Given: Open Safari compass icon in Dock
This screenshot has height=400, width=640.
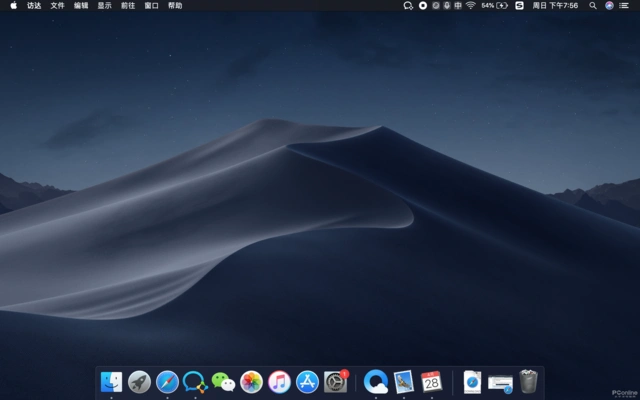Looking at the screenshot, I should (167, 381).
